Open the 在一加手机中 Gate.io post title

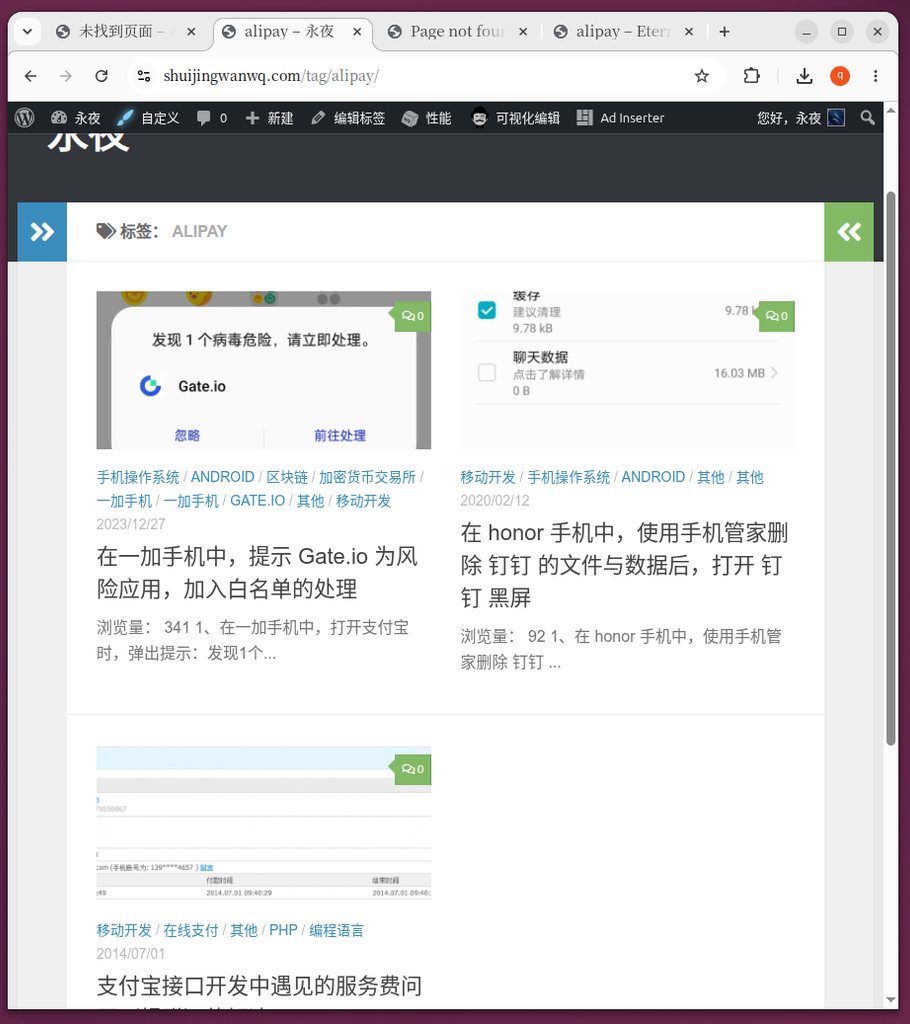(257, 573)
